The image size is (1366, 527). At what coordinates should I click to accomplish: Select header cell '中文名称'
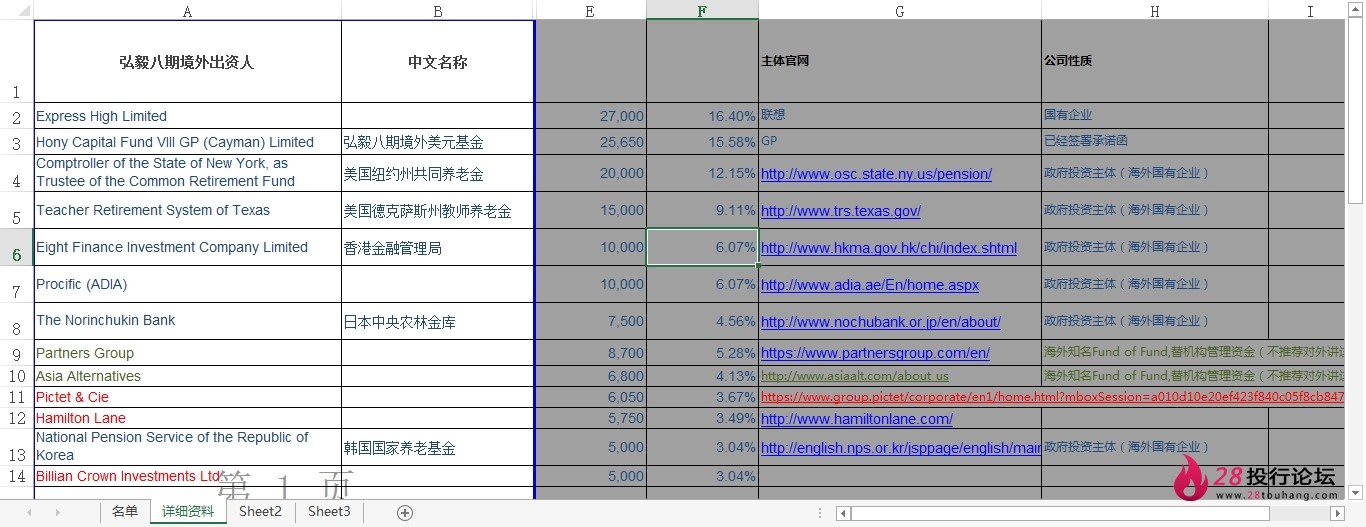click(438, 61)
